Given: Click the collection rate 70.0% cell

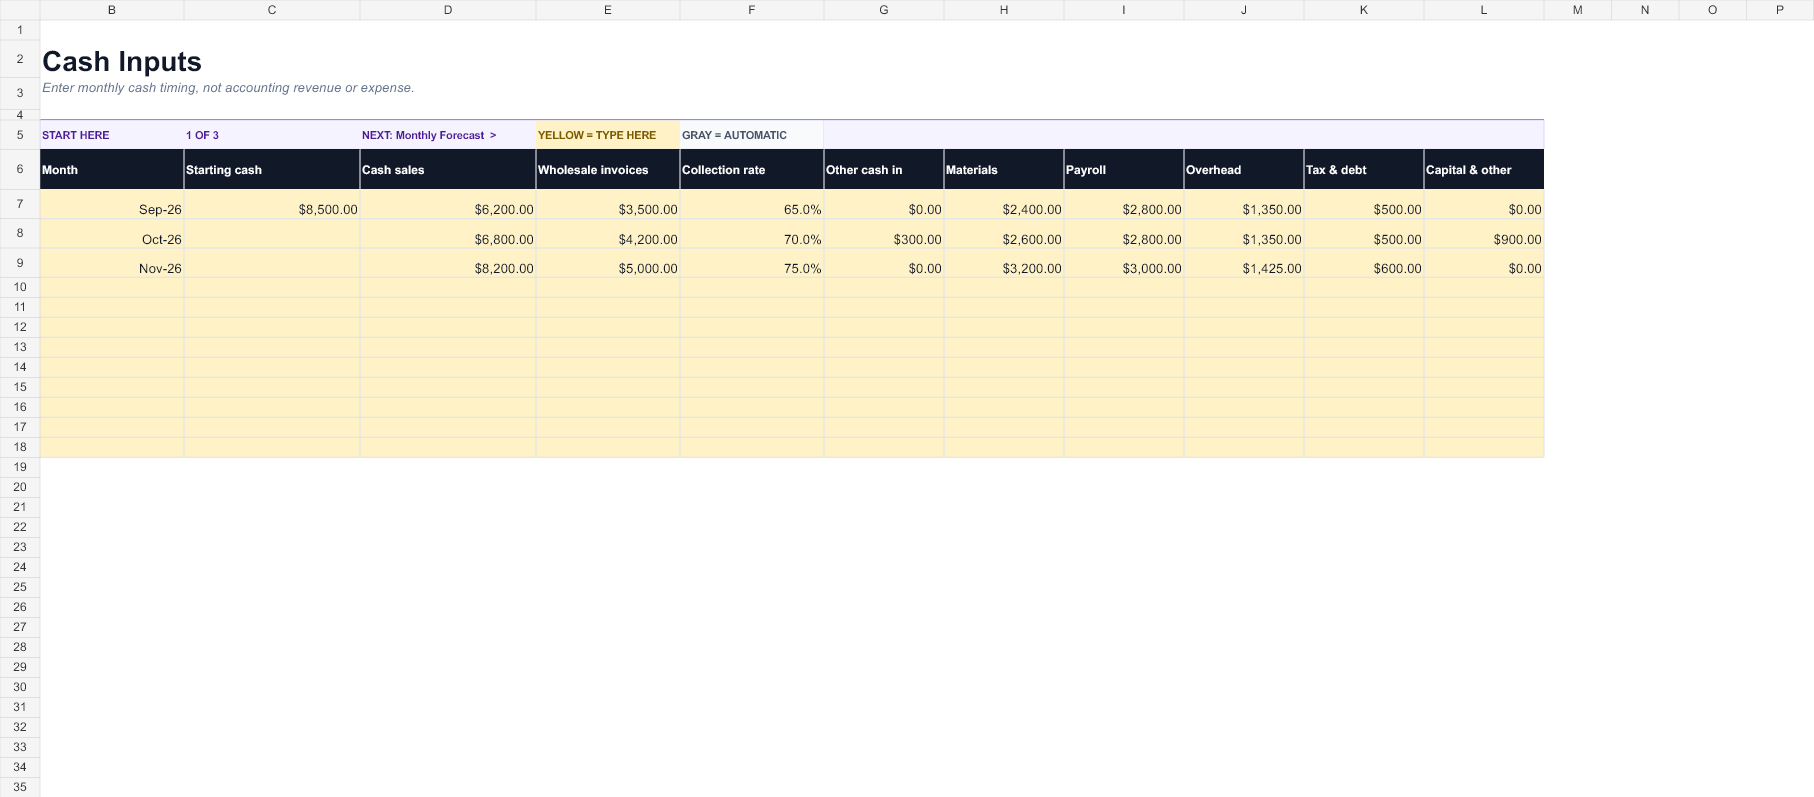Looking at the screenshot, I should (x=752, y=234).
